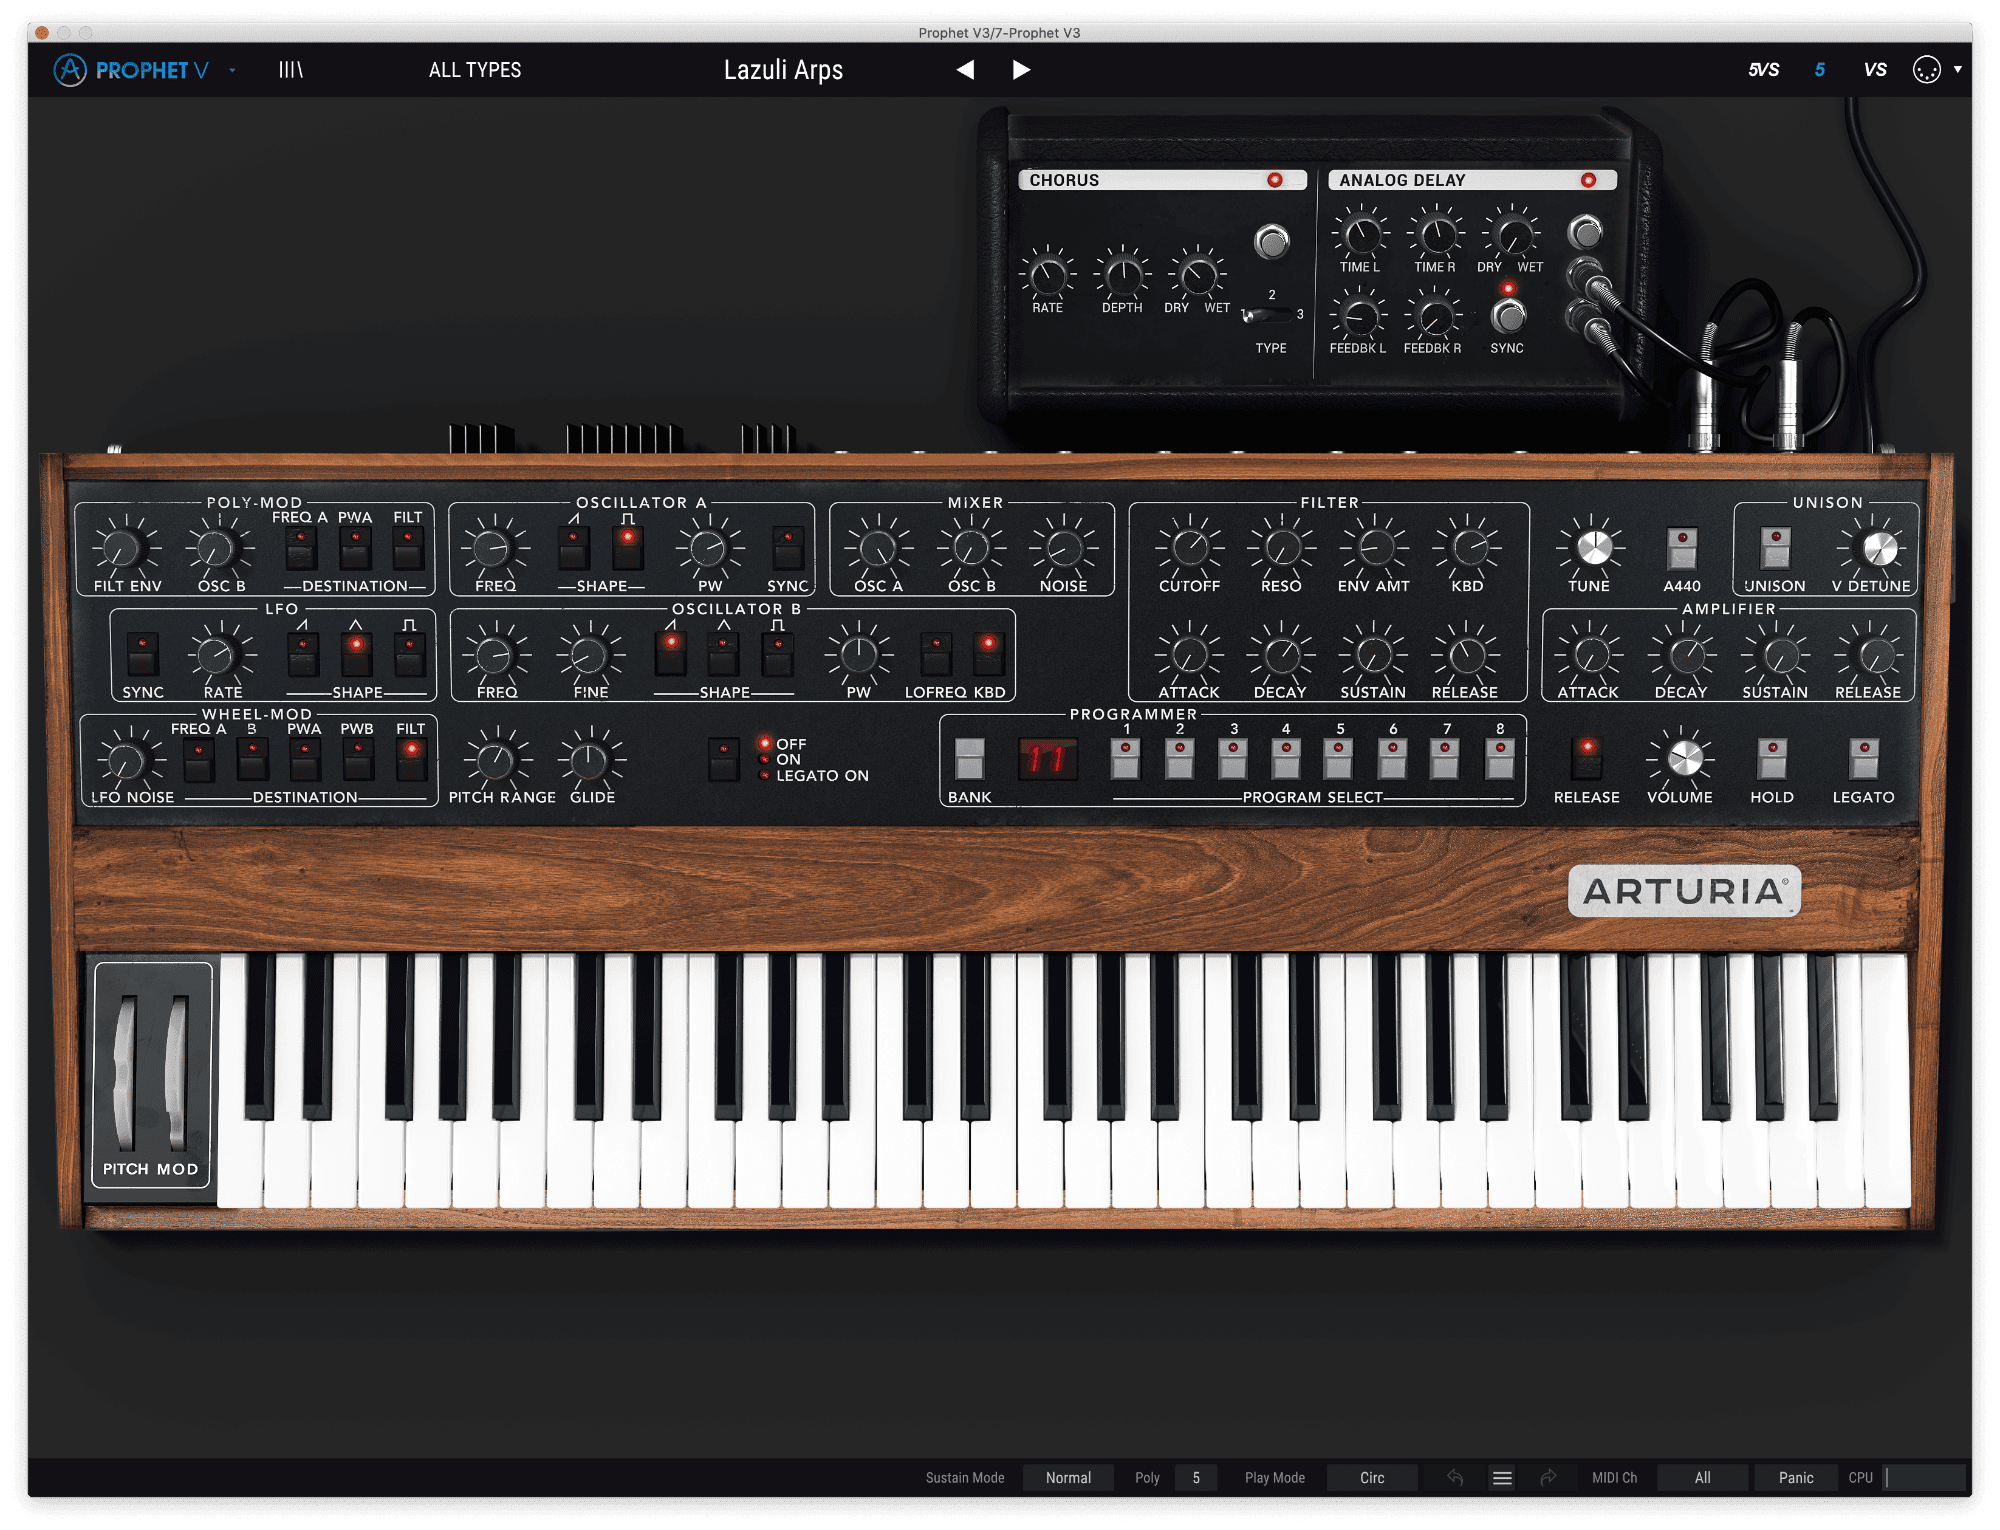Switch to the 5VS hybrid view

tap(1763, 70)
